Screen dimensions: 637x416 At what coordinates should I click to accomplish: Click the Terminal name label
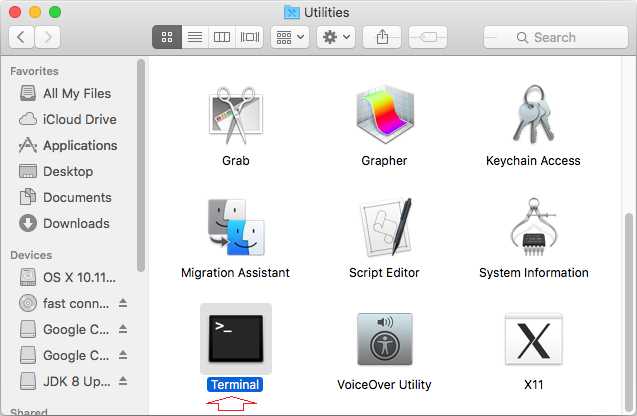click(x=235, y=384)
